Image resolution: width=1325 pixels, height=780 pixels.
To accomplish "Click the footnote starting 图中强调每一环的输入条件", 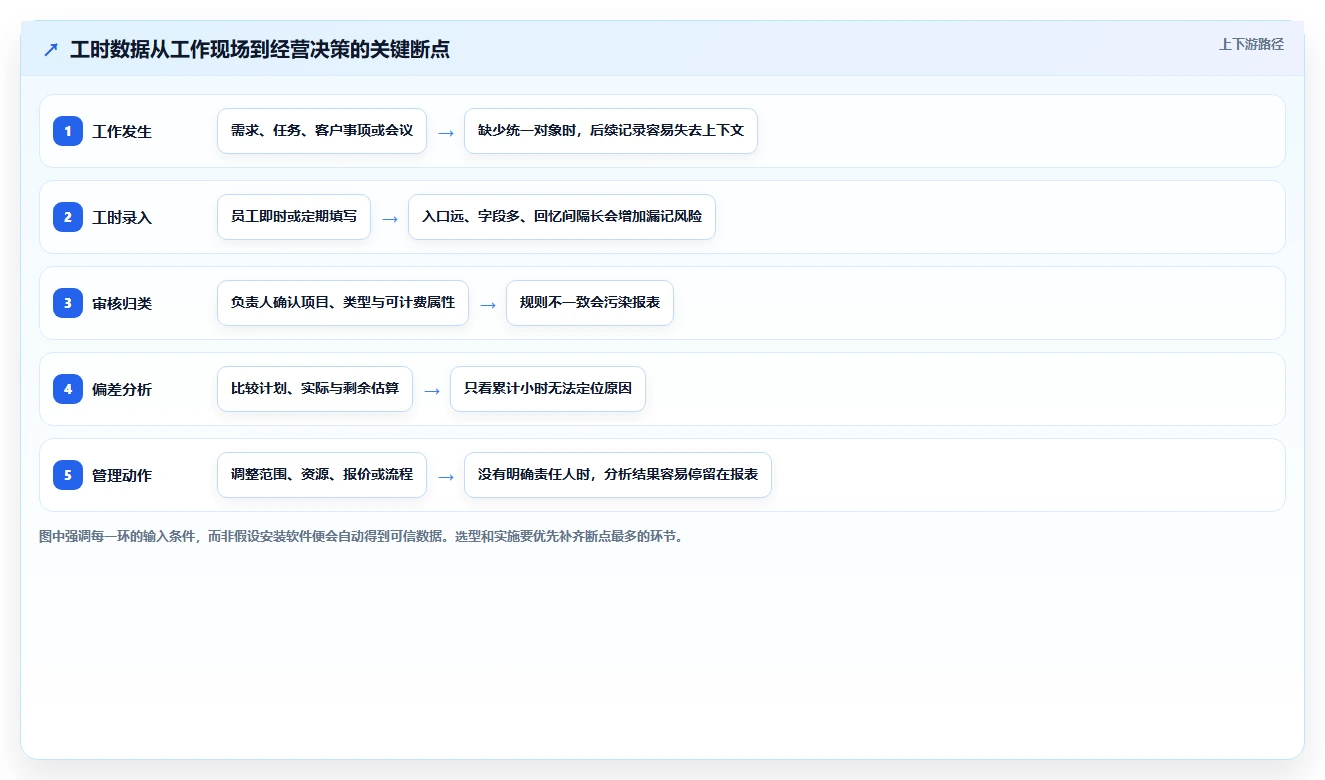I will (361, 536).
